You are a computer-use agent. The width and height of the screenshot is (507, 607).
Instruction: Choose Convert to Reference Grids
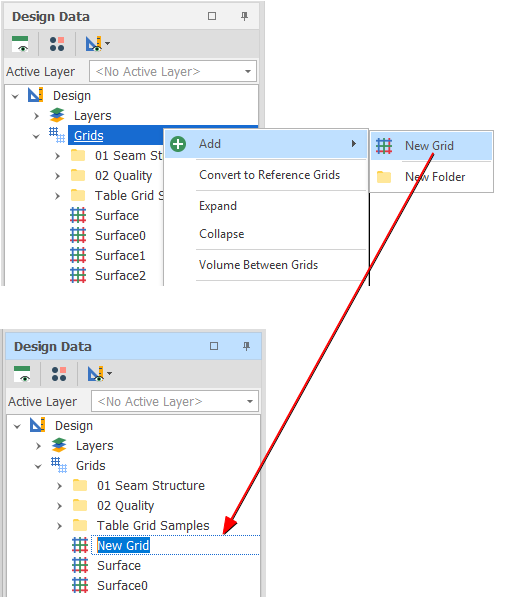269,175
